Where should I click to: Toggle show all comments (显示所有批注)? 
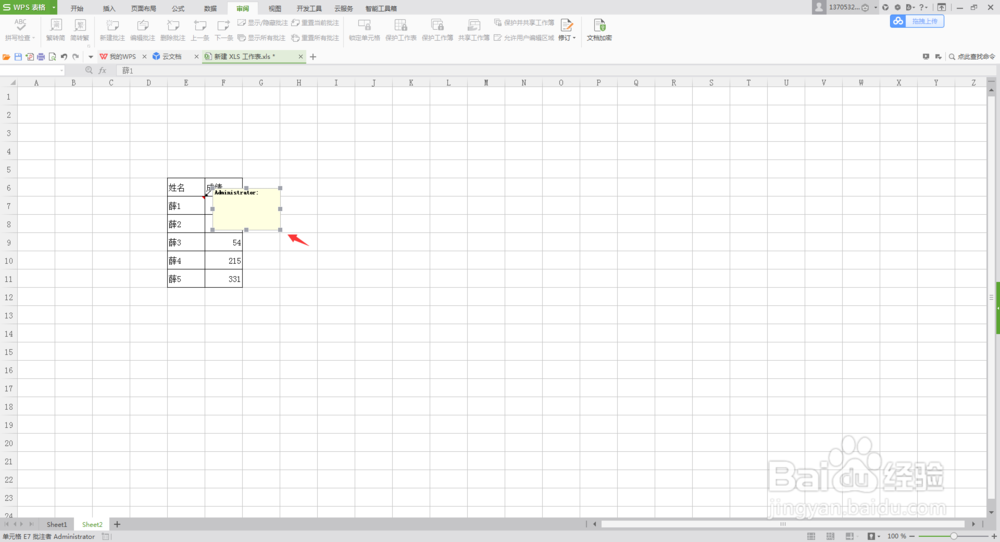coord(262,38)
